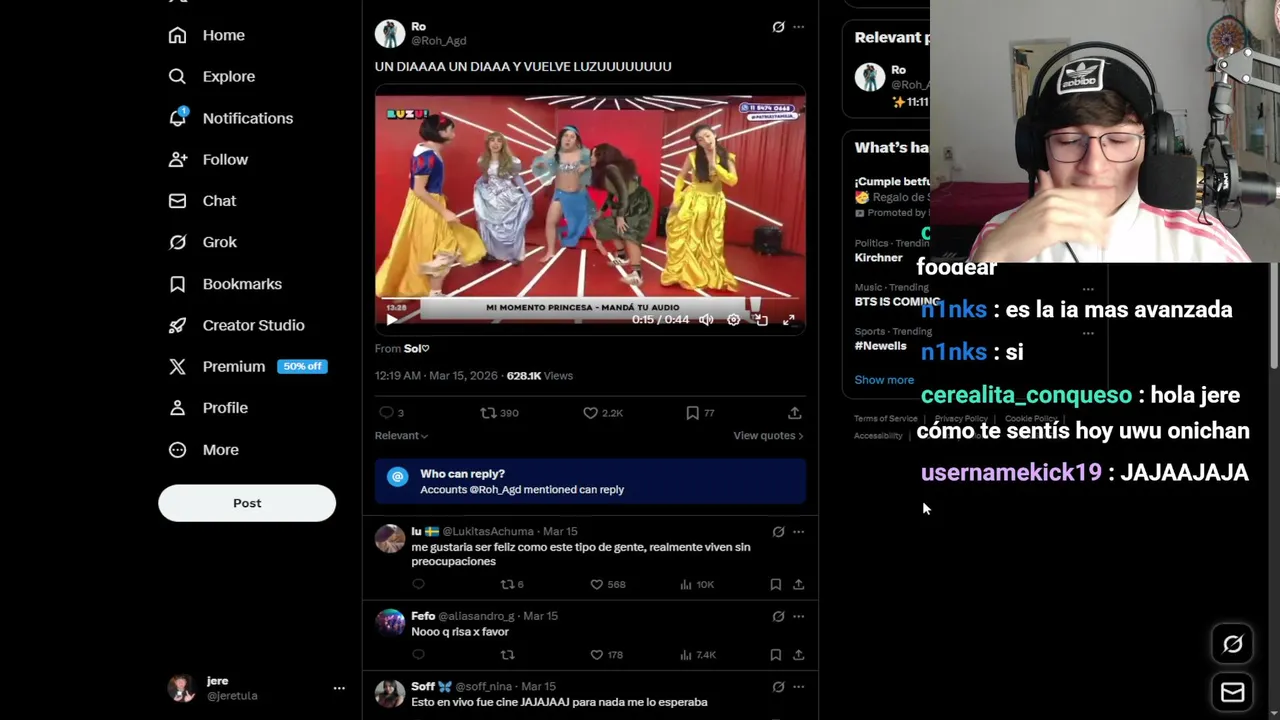Share Iu's reply
Image resolution: width=1280 pixels, height=720 pixels.
[x=798, y=584]
